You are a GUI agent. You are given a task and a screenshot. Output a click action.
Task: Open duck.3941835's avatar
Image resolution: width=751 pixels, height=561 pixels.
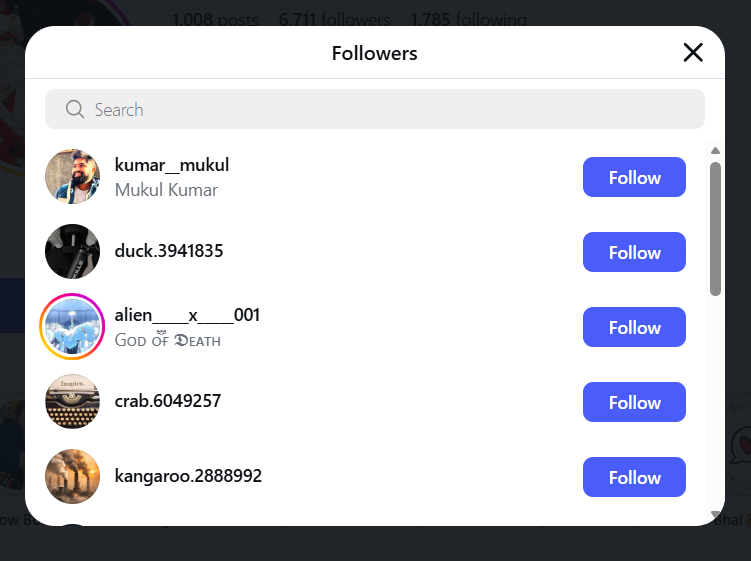[x=73, y=252]
